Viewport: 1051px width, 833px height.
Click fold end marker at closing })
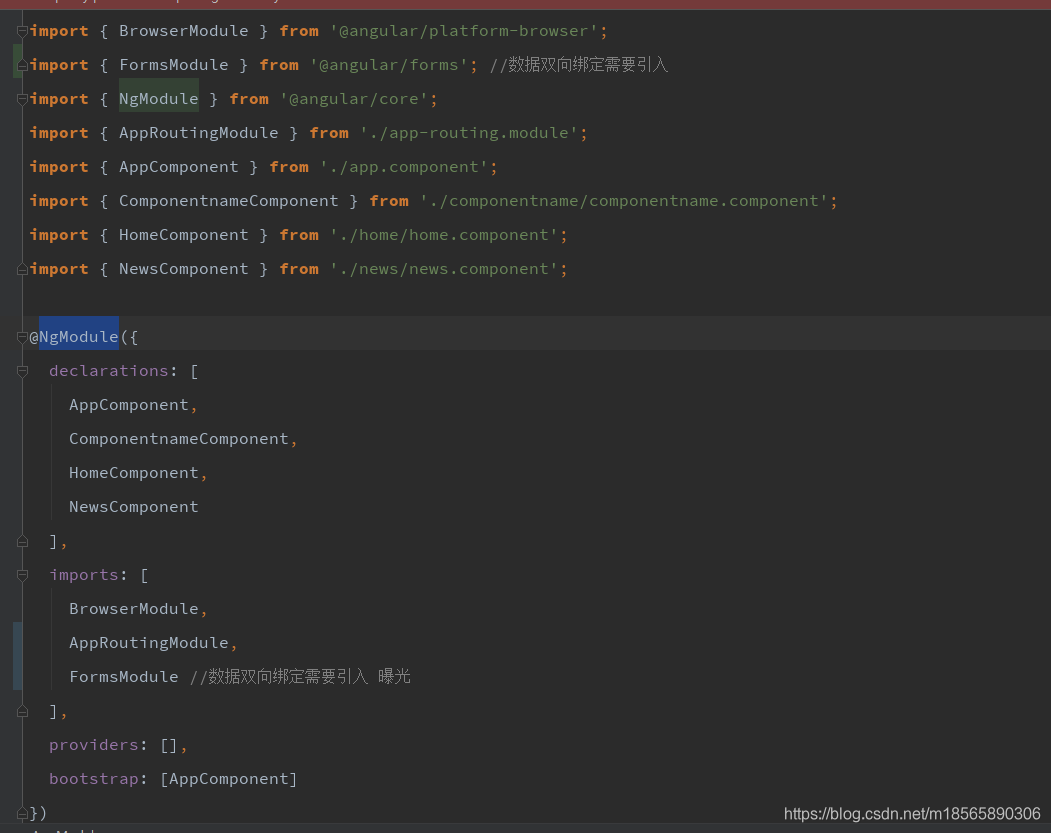pos(22,814)
